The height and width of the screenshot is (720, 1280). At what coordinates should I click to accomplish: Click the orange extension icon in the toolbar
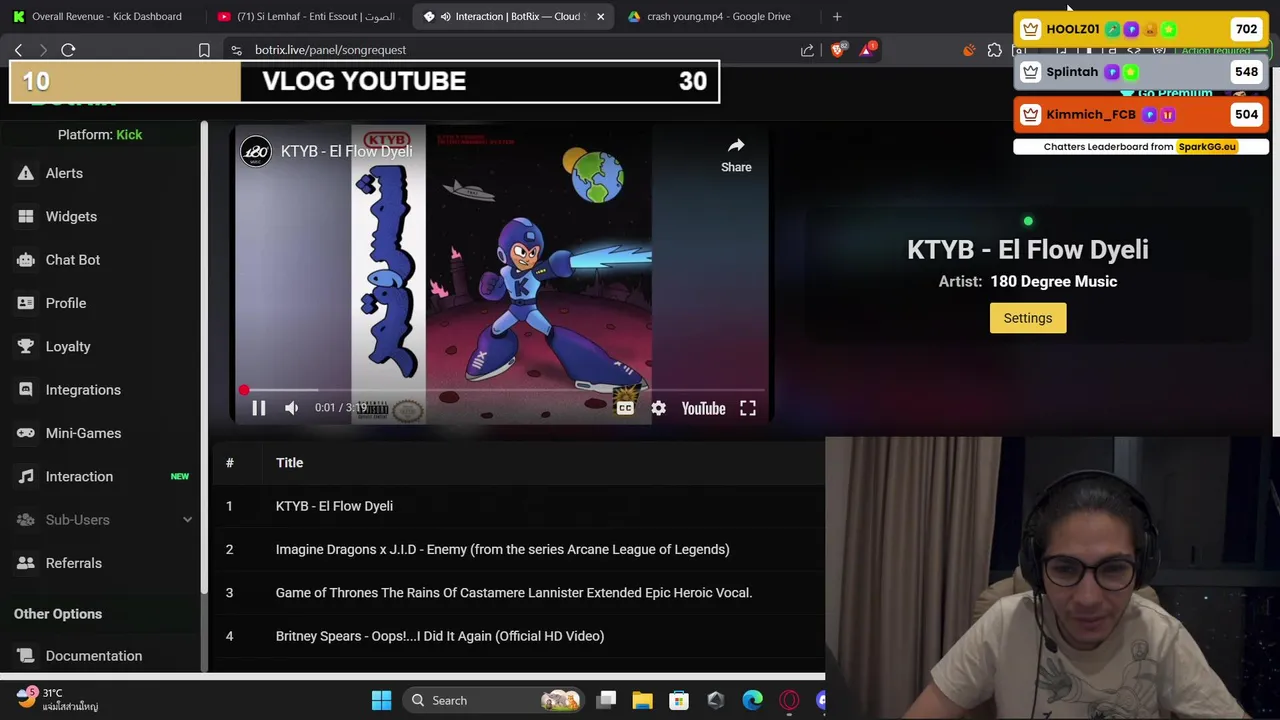pos(969,50)
